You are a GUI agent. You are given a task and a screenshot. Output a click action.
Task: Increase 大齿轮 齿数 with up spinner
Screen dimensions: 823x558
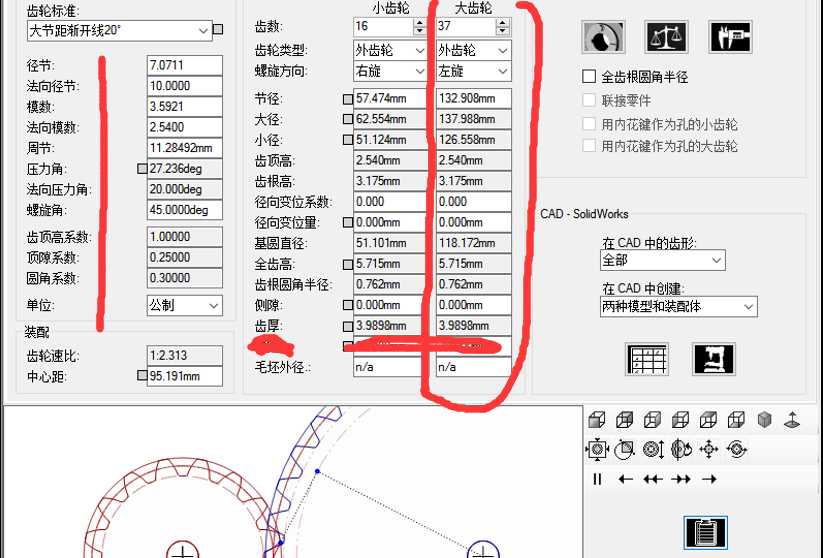click(503, 22)
